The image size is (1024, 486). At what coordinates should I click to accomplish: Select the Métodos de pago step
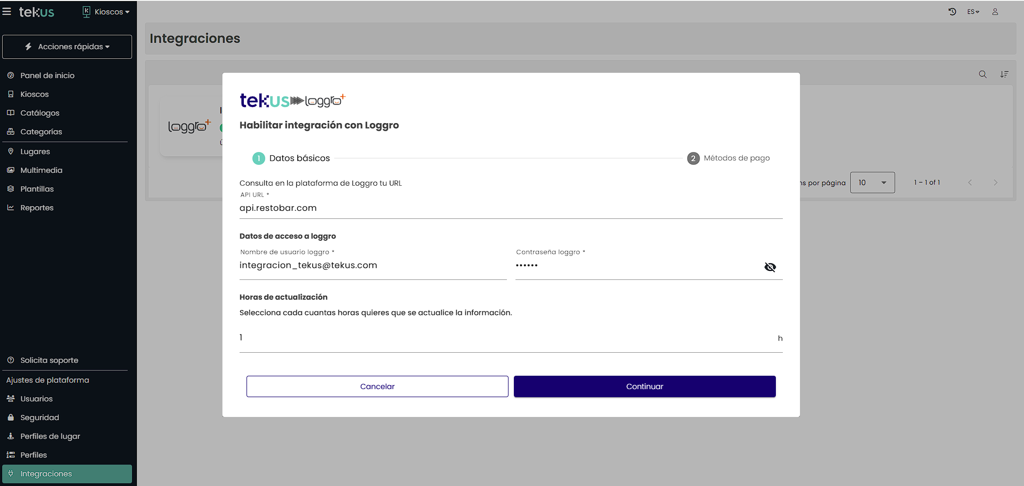point(728,158)
